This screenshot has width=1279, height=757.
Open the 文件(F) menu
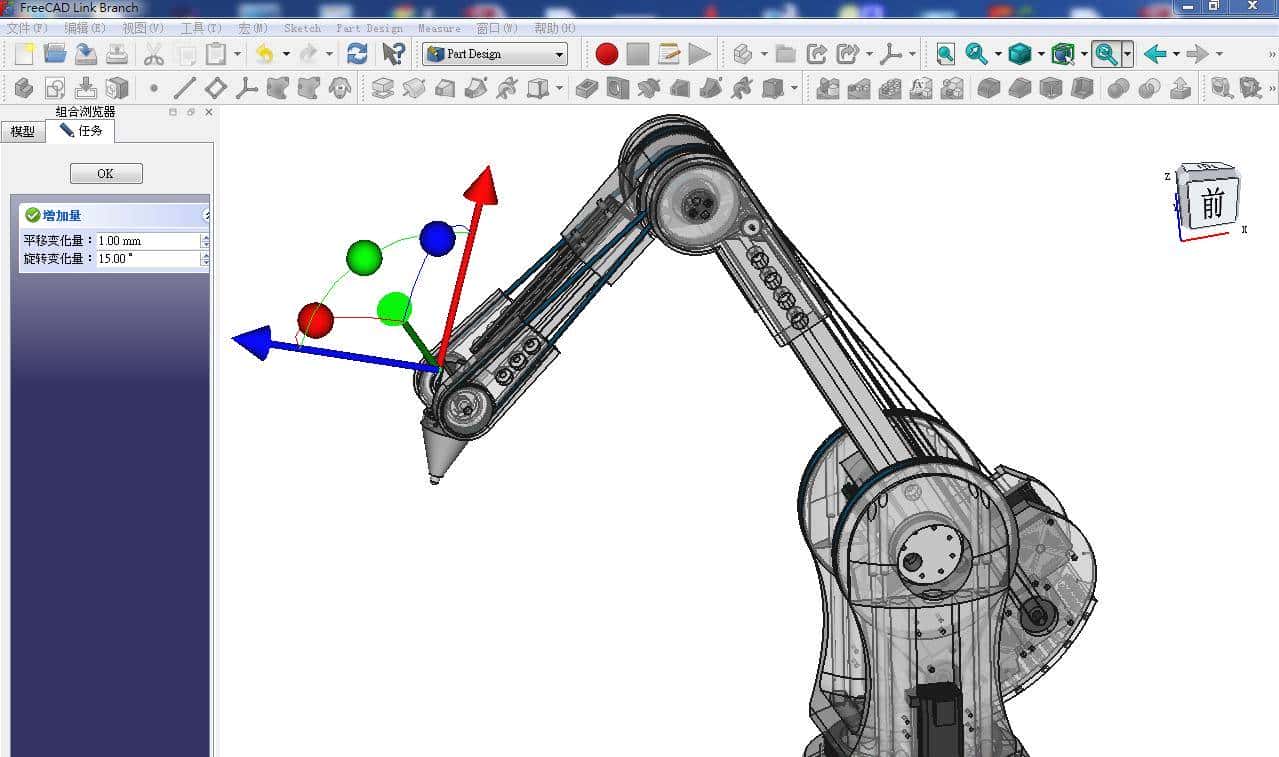[x=27, y=28]
